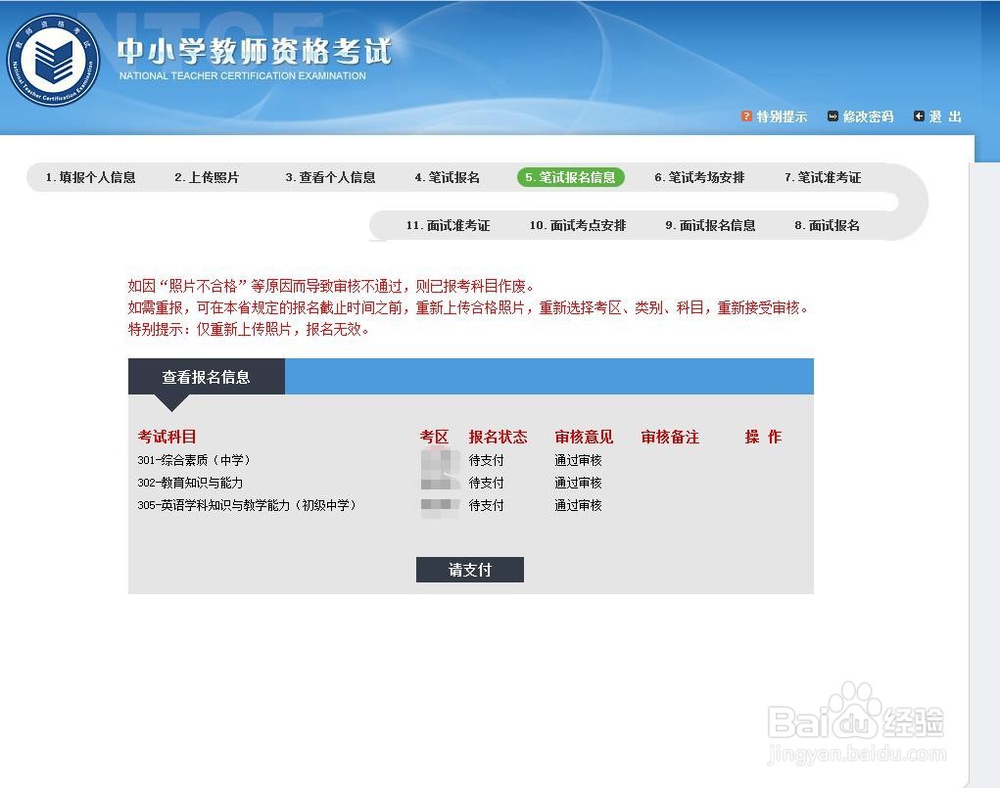
Task: Click the 请支付 payment button
Action: coord(469,569)
